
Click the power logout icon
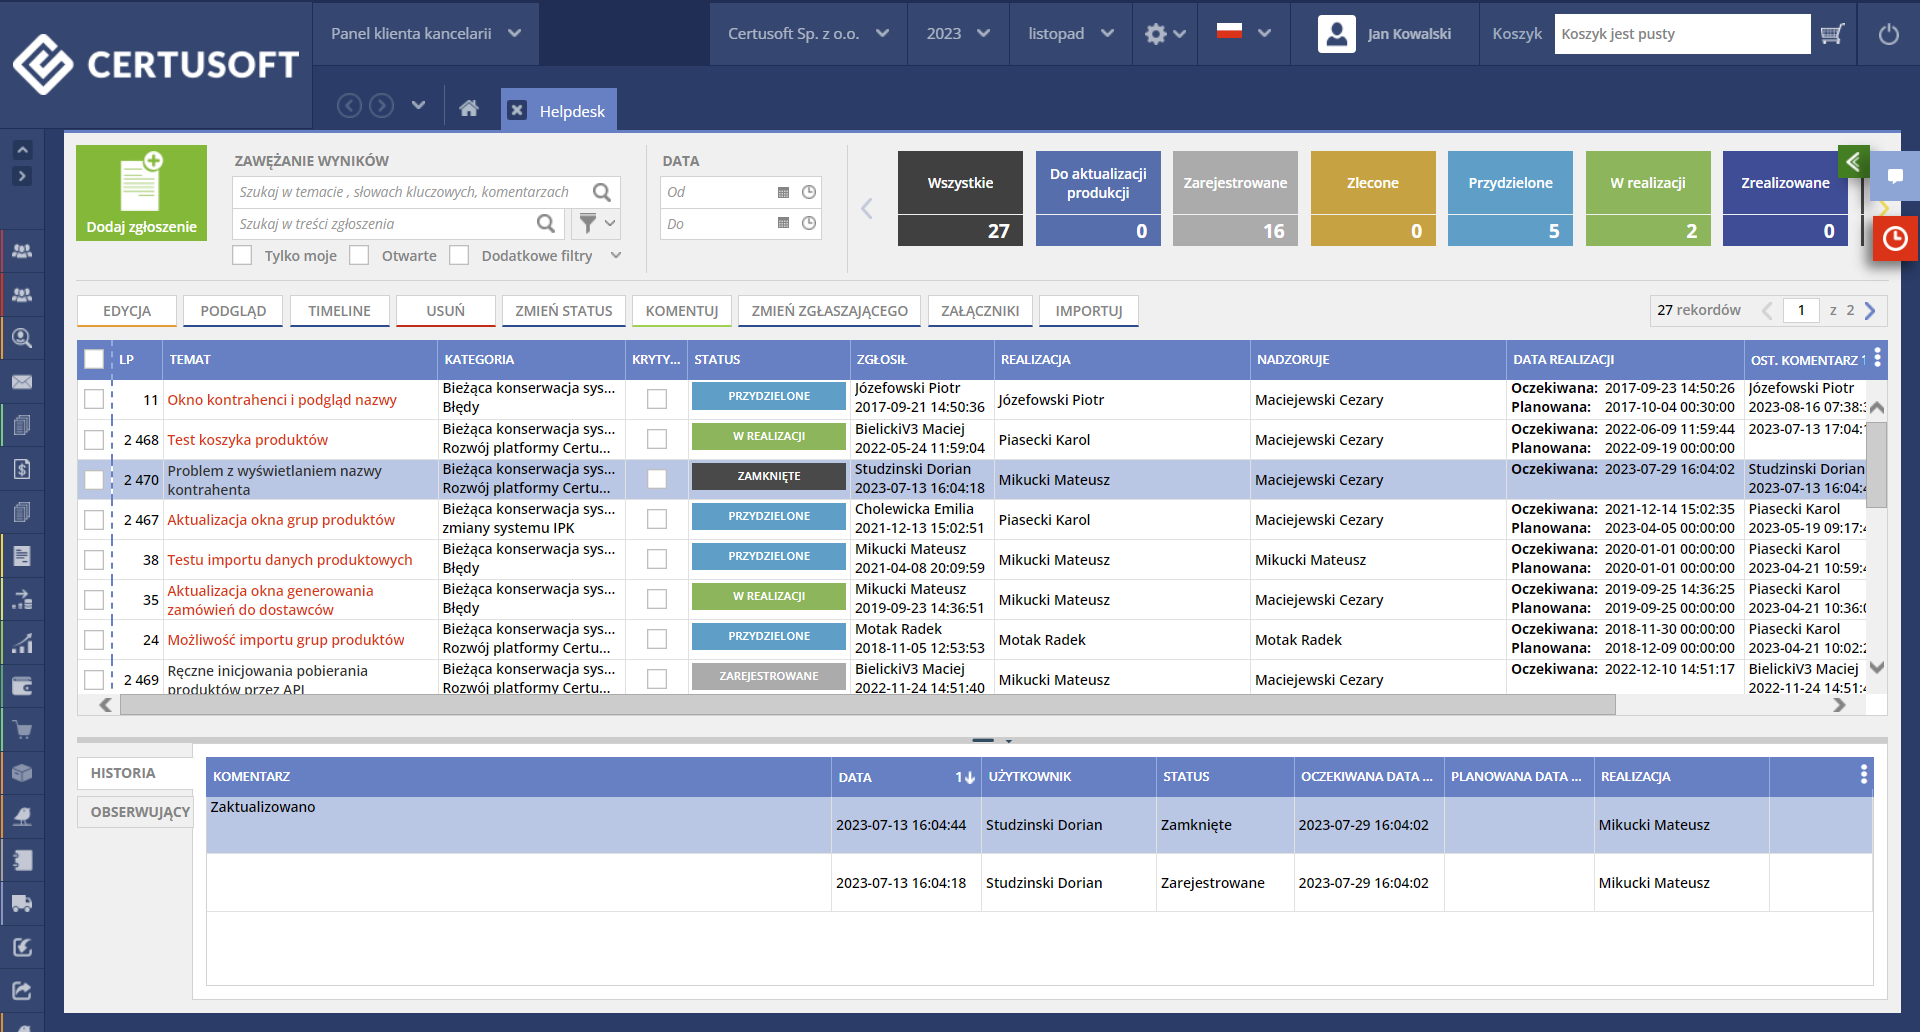tap(1888, 34)
